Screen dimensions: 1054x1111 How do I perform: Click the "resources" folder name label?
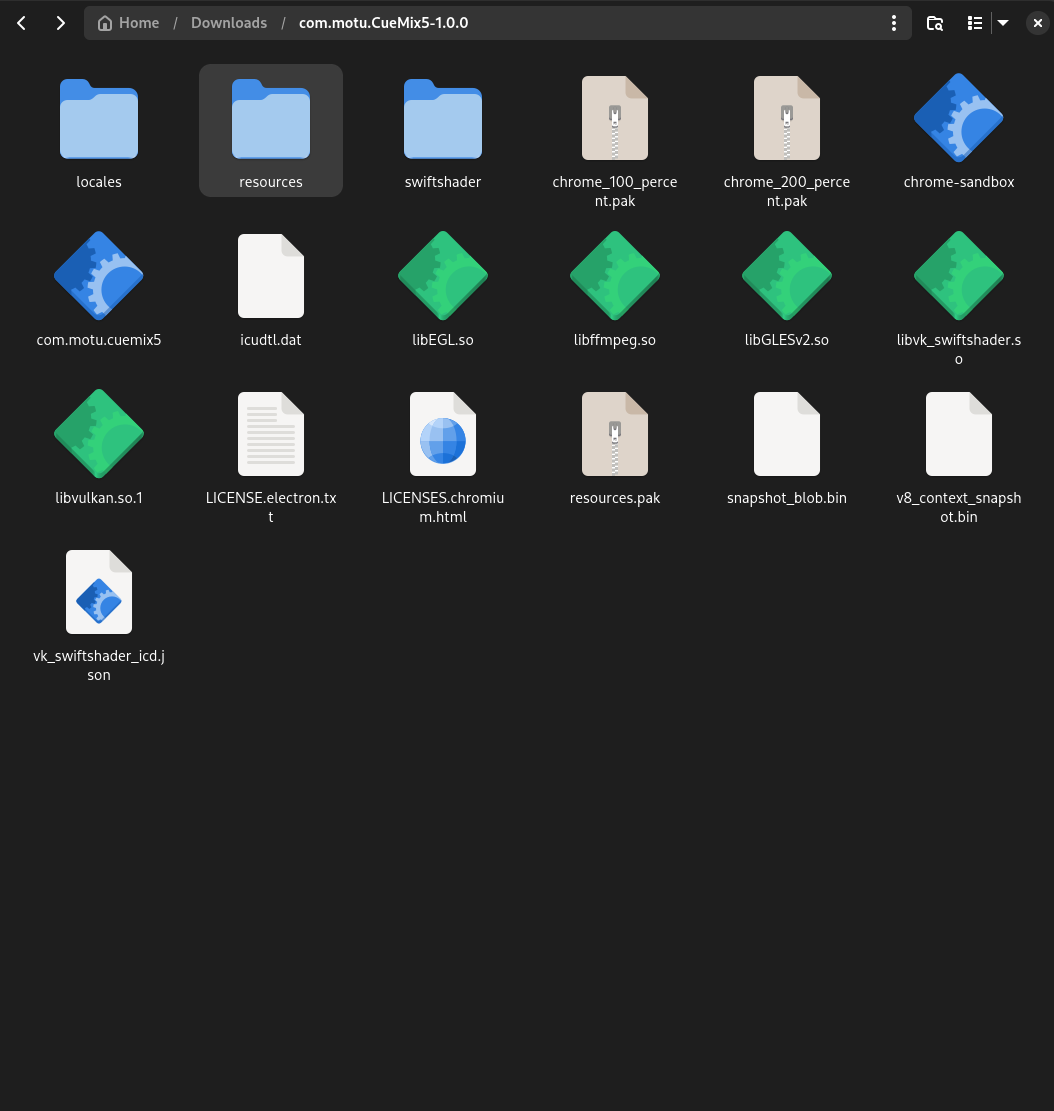pyautogui.click(x=271, y=182)
